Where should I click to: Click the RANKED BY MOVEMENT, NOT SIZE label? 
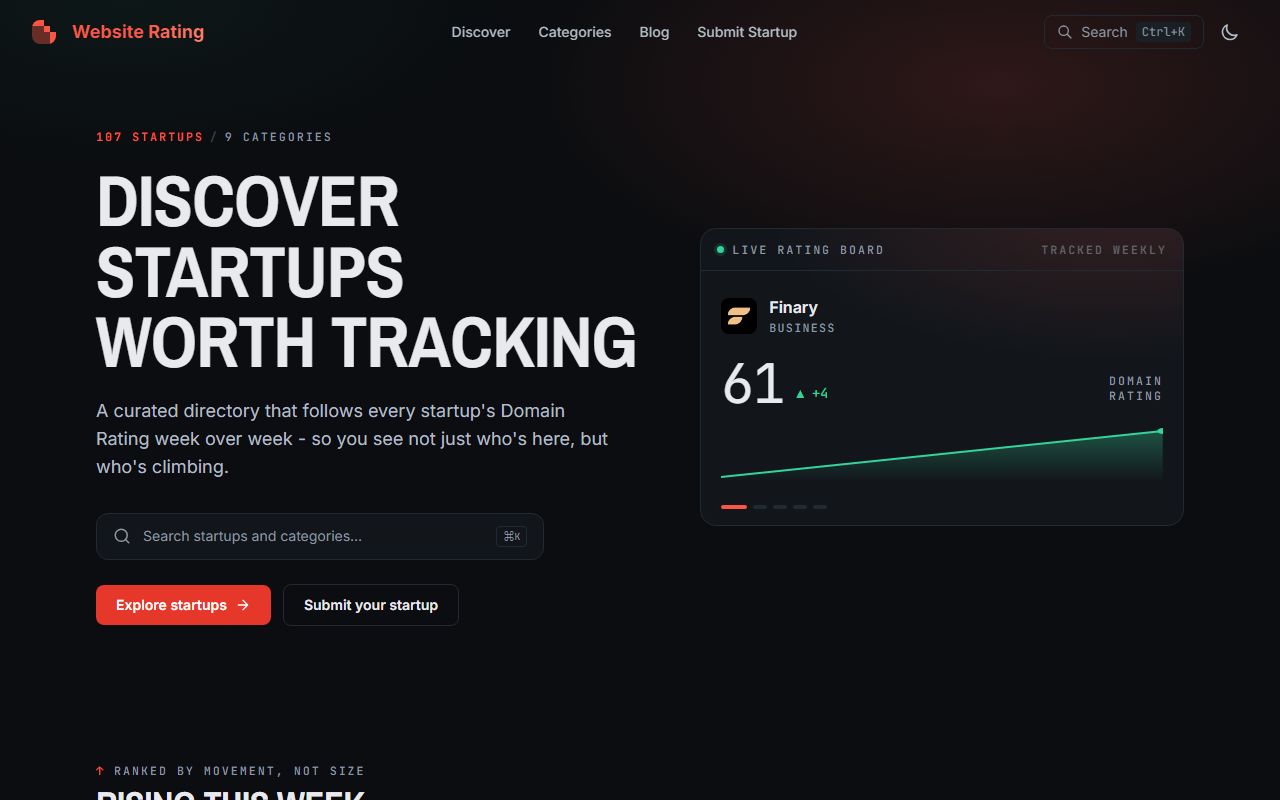coord(239,771)
